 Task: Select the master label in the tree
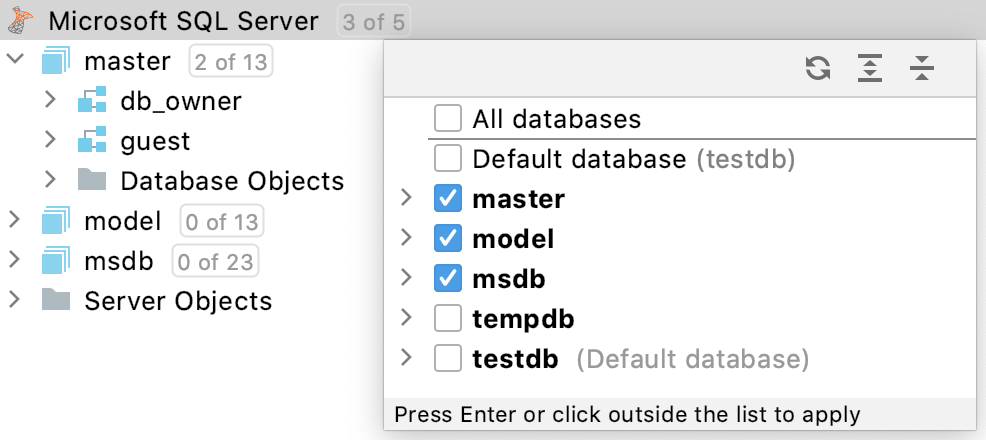(x=127, y=62)
